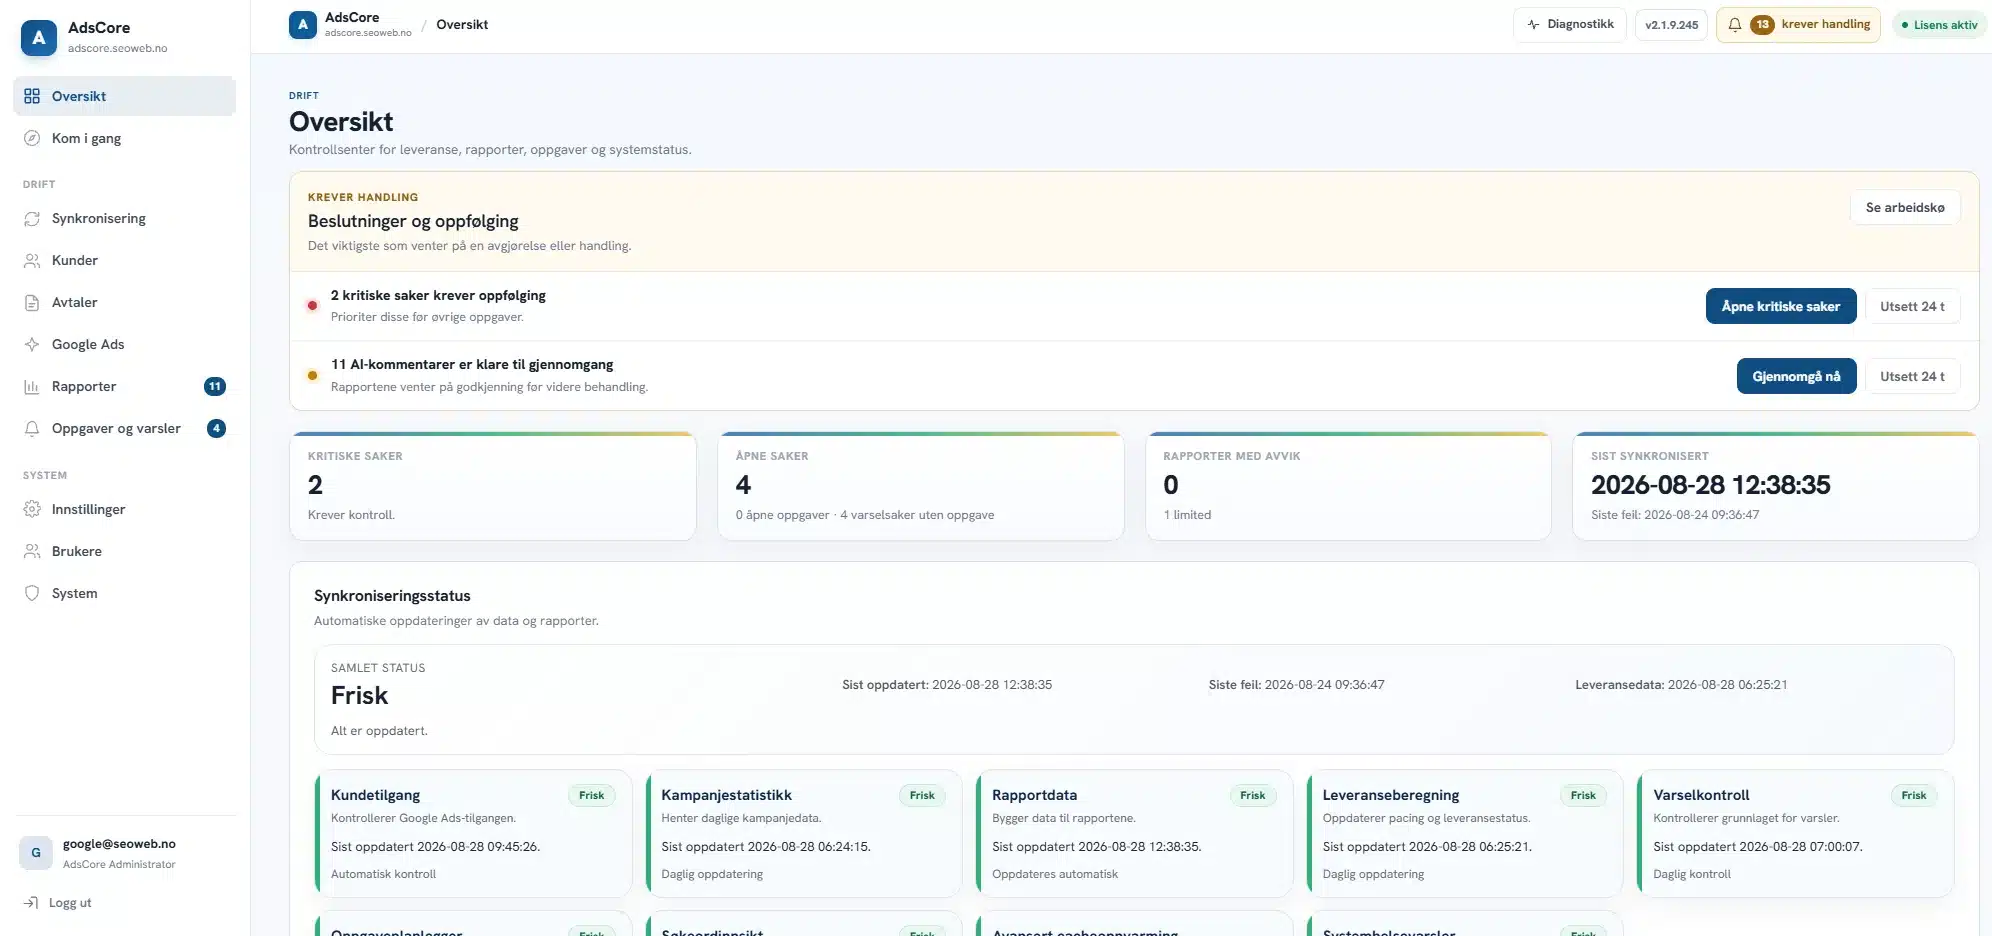Open the Diagnostikk button
This screenshot has width=1992, height=936.
pyautogui.click(x=1570, y=24)
